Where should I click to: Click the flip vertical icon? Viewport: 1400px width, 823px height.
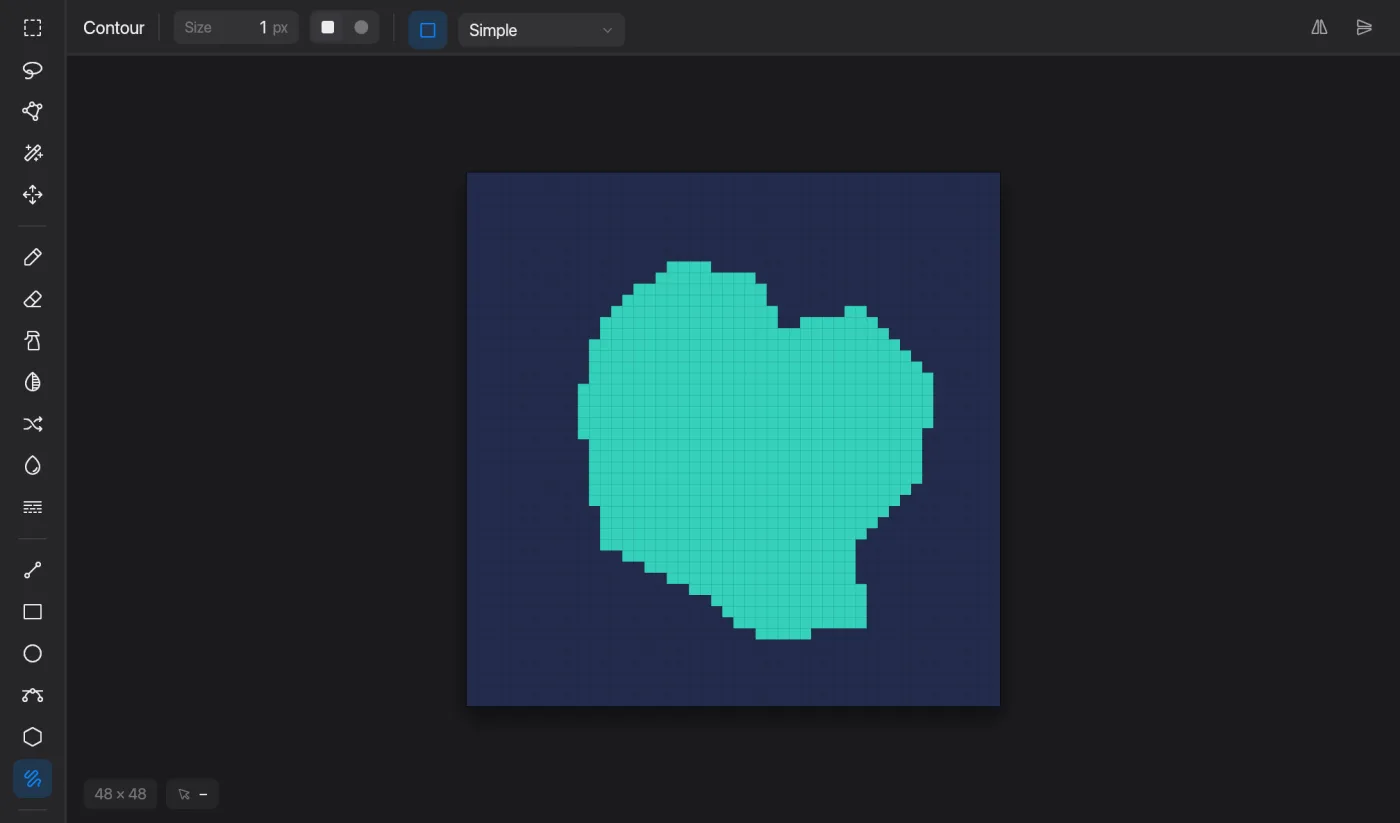point(1364,28)
